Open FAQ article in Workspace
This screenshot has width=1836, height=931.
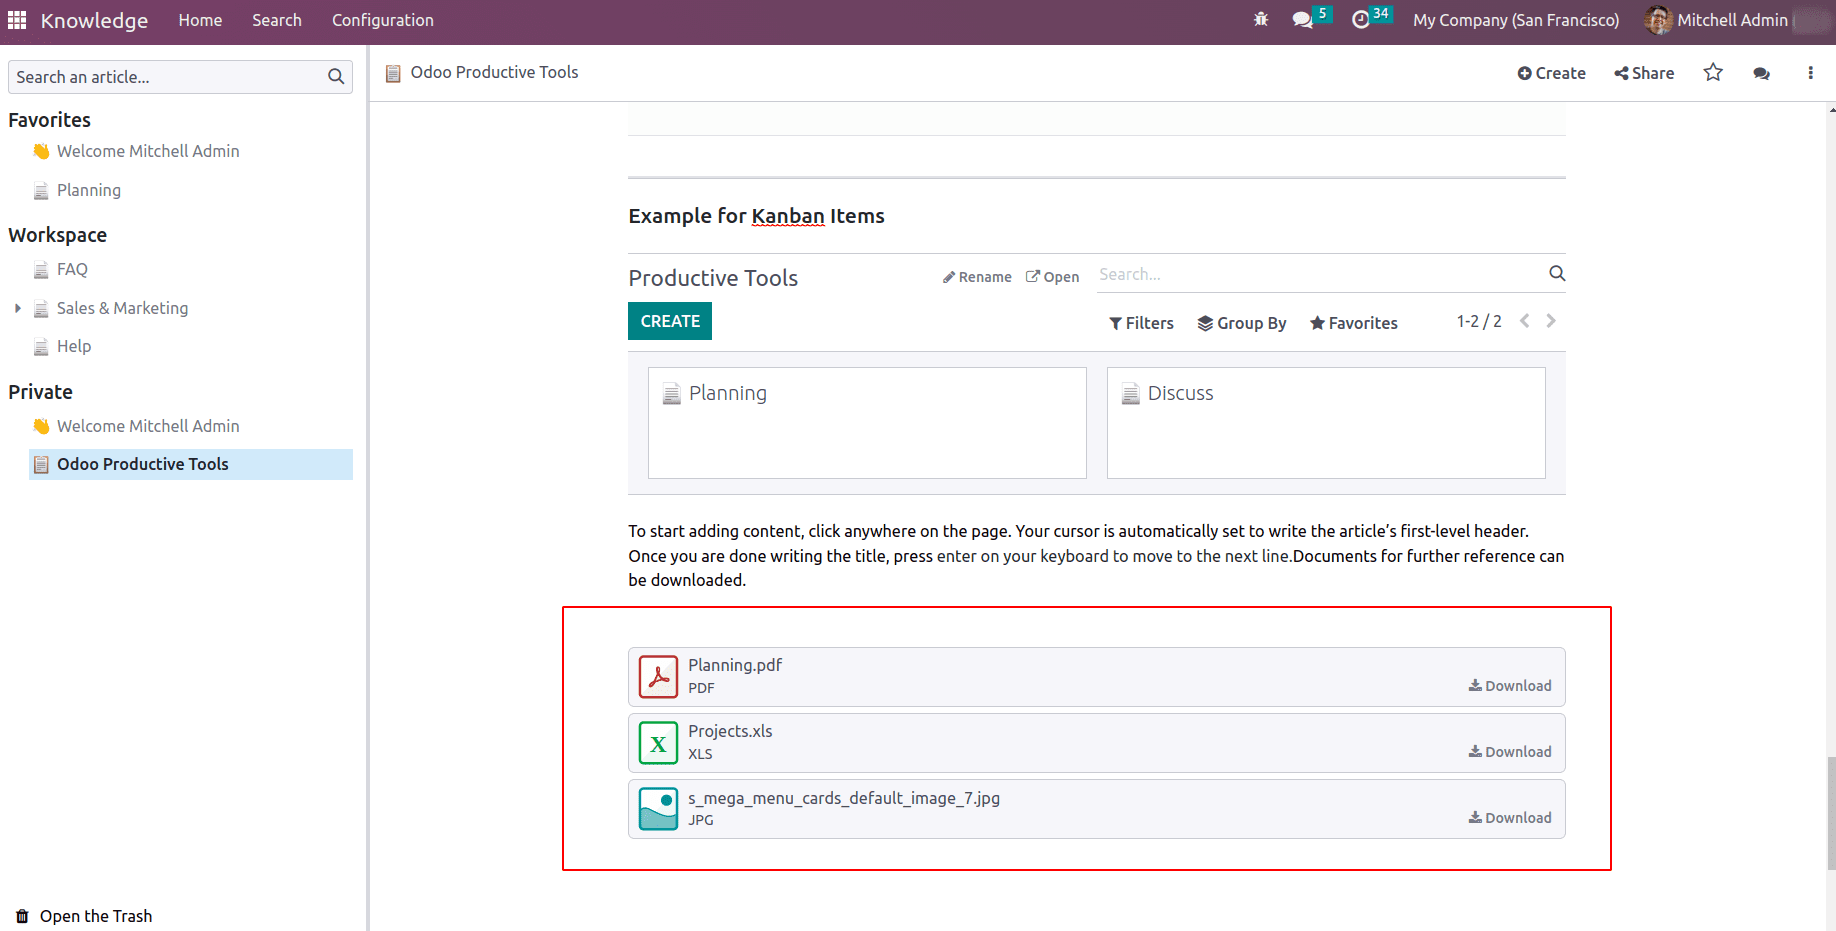tap(72, 269)
